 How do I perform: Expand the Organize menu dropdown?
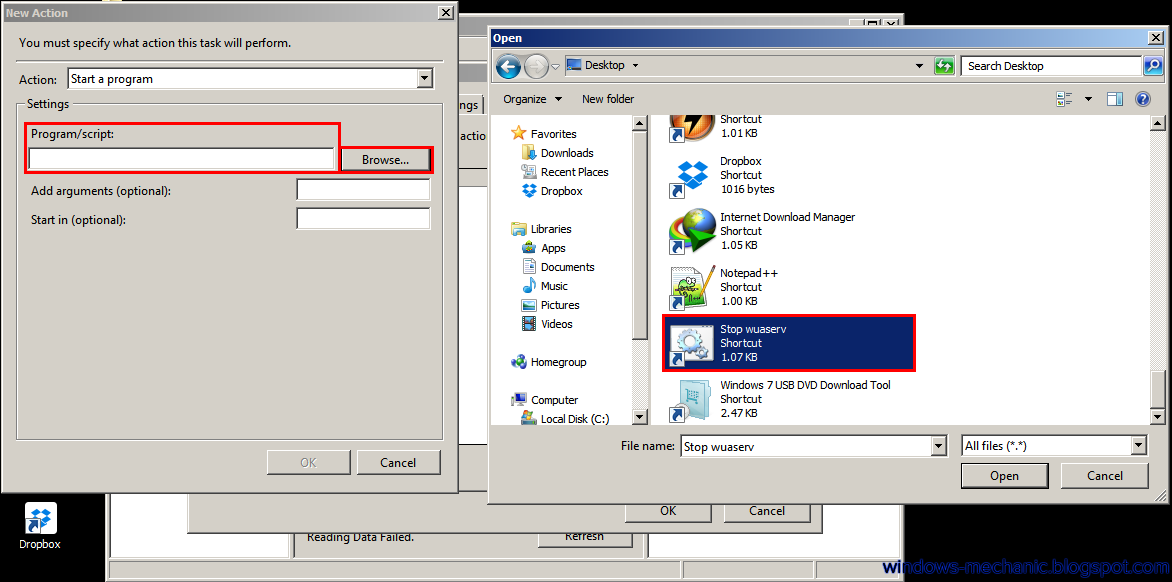pos(558,99)
